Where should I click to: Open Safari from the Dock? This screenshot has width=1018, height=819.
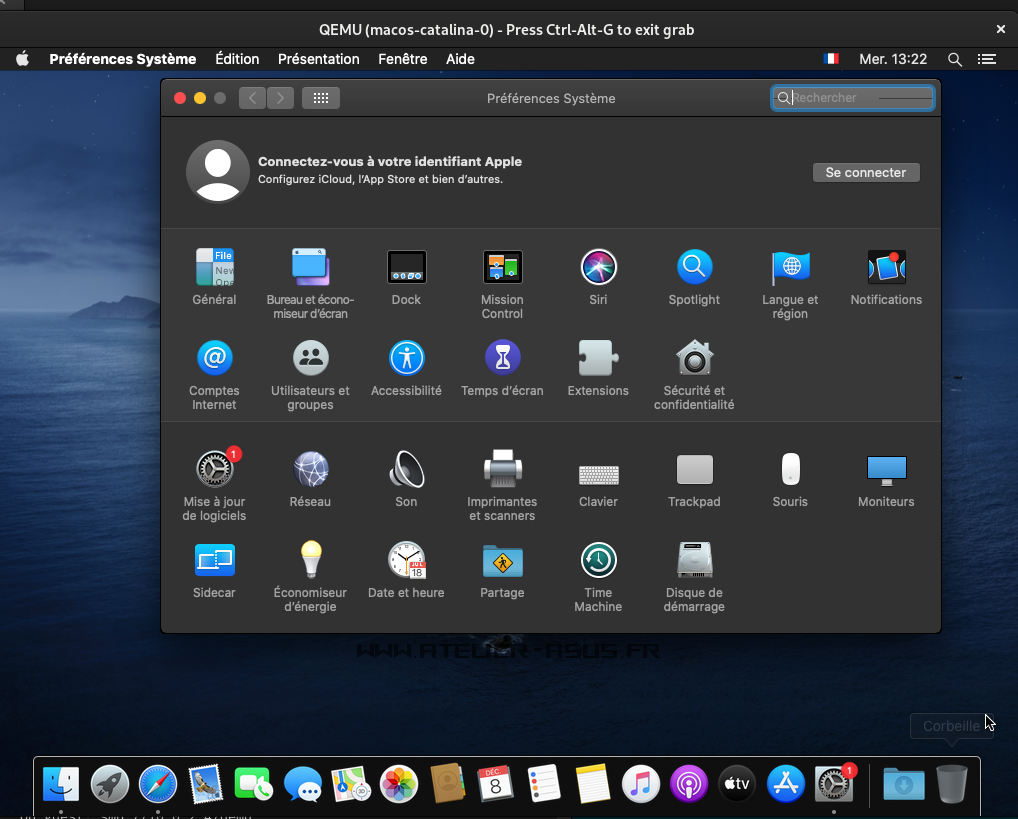point(158,784)
